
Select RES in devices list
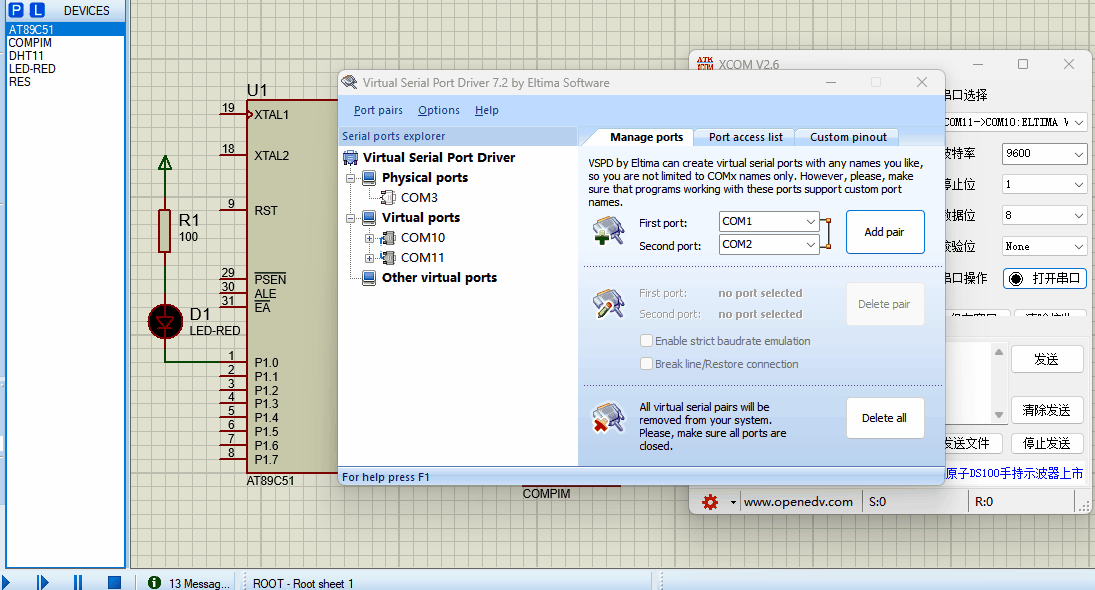point(66,82)
